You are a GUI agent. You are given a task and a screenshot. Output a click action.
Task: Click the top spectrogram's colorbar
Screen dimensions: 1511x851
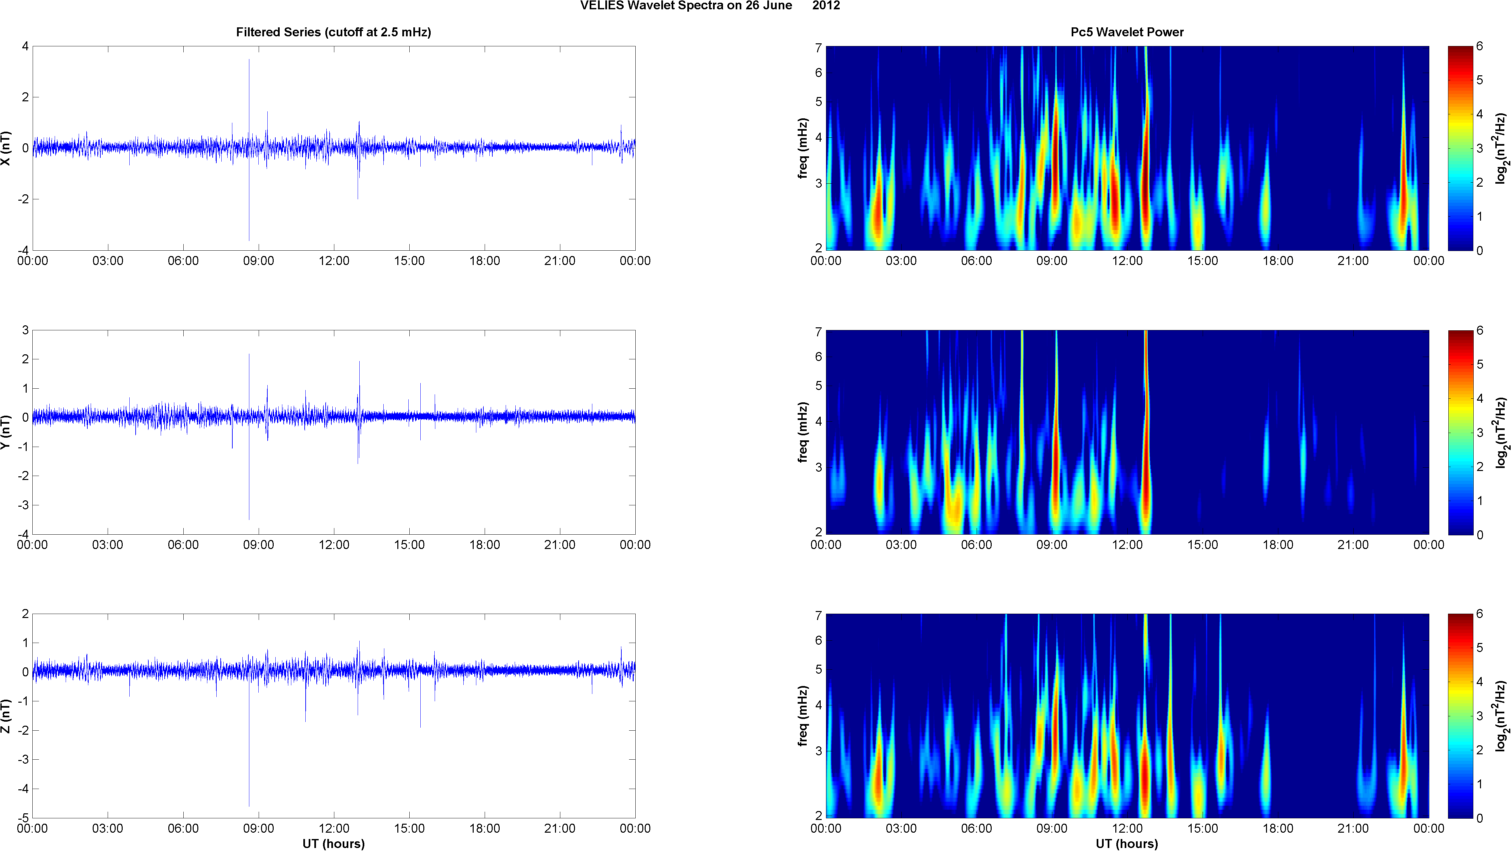(x=1460, y=148)
